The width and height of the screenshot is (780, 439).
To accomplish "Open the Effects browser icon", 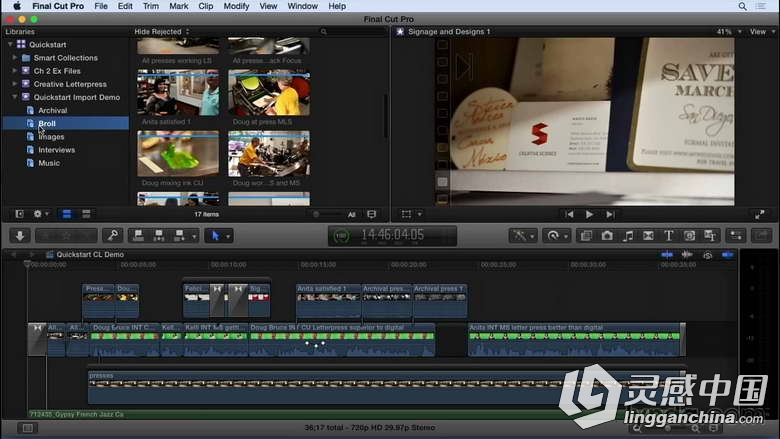I will (586, 236).
